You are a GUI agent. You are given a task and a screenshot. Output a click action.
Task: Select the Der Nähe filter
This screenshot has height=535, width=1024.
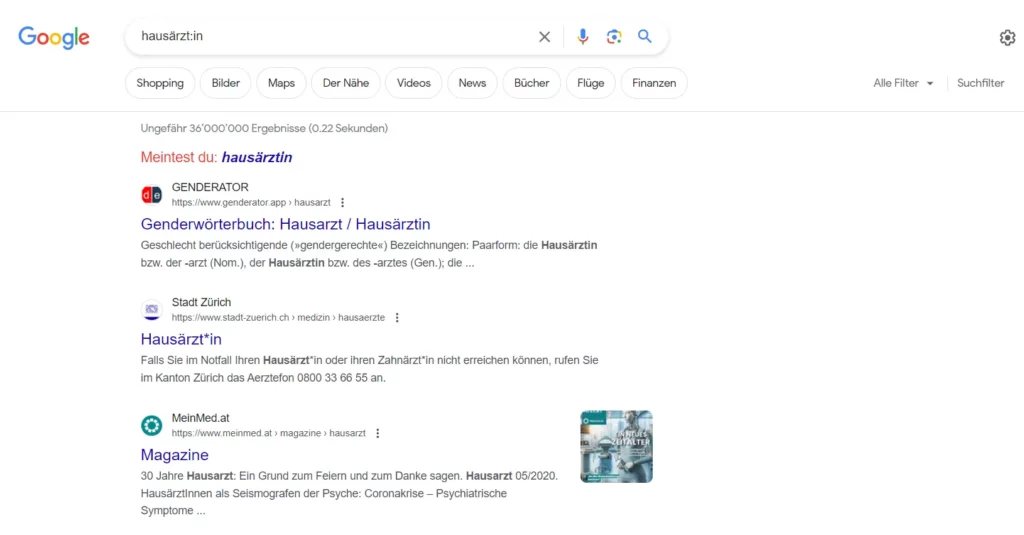tap(345, 83)
